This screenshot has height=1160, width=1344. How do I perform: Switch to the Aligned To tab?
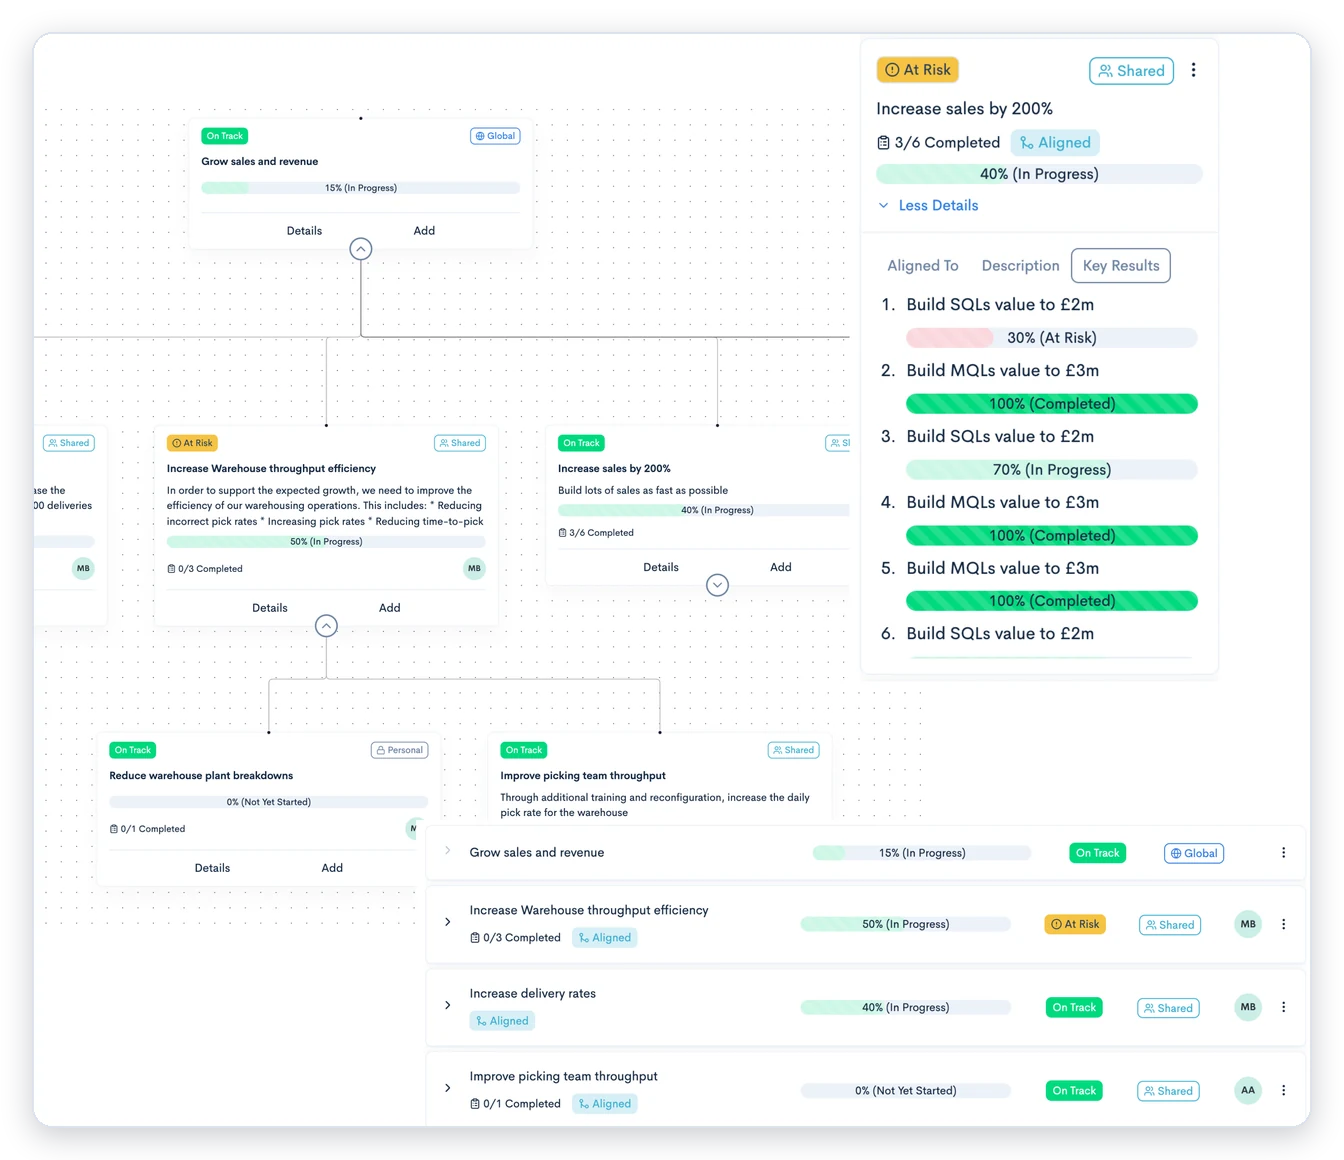point(922,266)
